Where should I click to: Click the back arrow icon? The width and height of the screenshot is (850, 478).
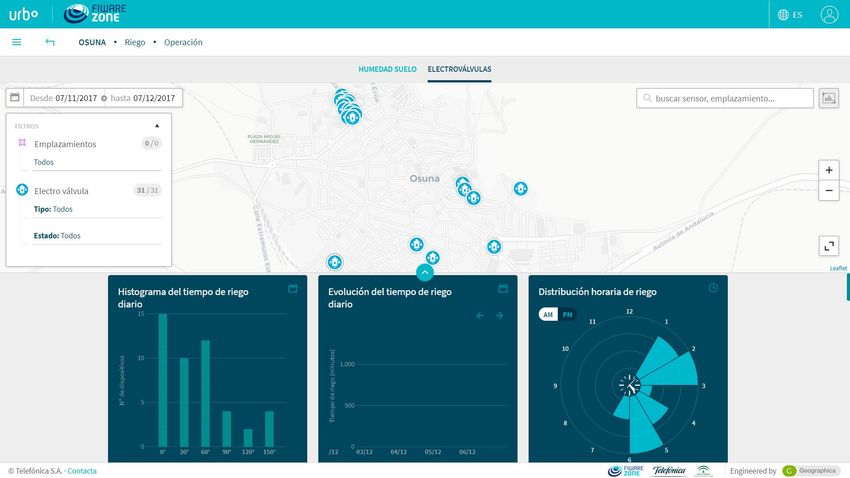pyautogui.click(x=50, y=42)
